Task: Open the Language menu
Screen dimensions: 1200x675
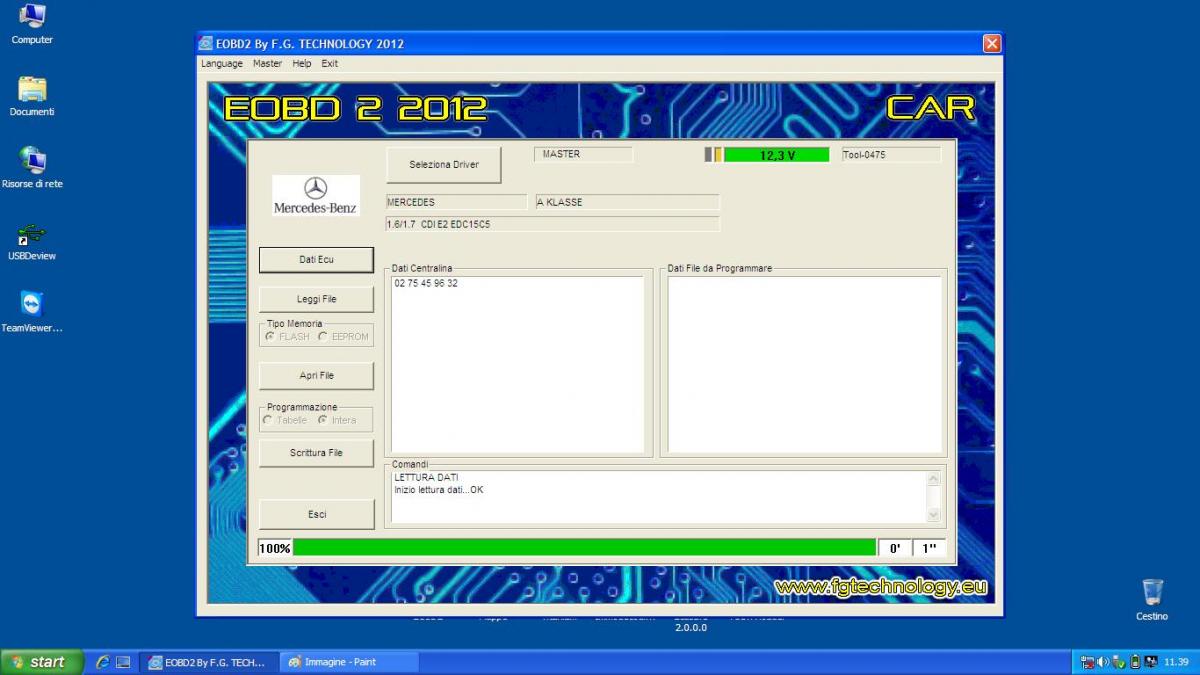Action: pyautogui.click(x=222, y=63)
